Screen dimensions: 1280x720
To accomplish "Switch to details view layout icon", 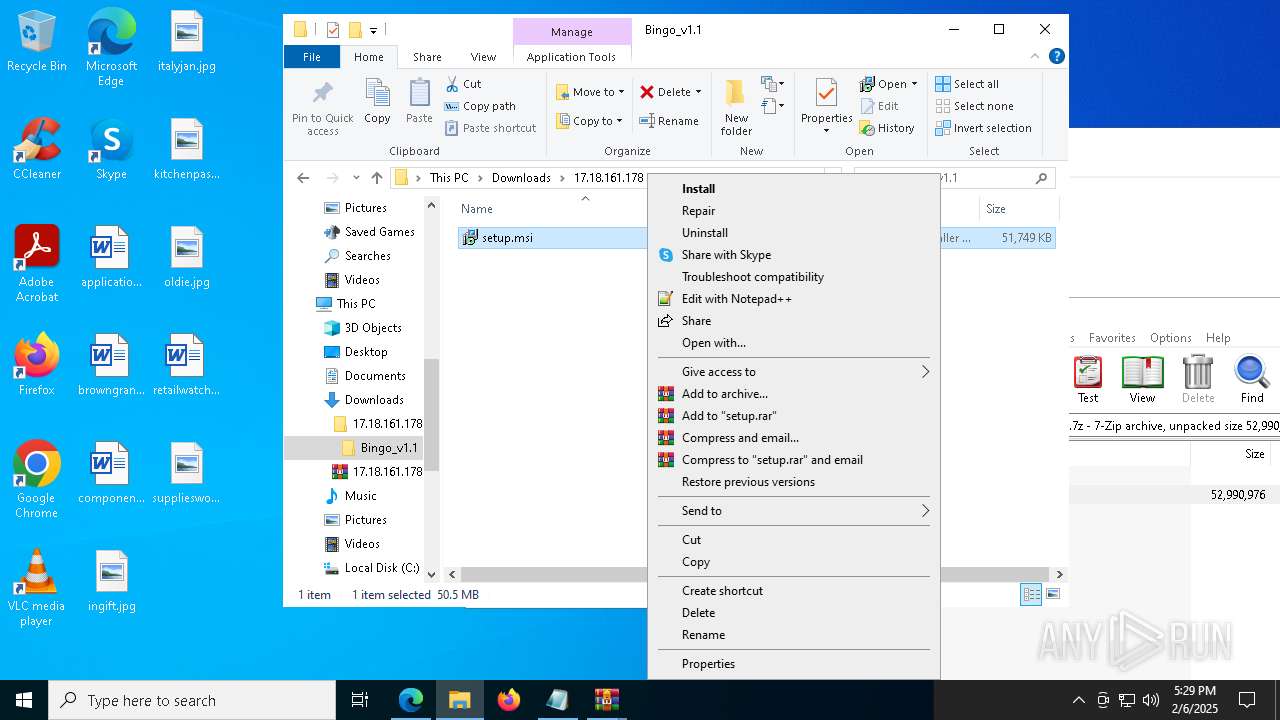I will 1031,594.
